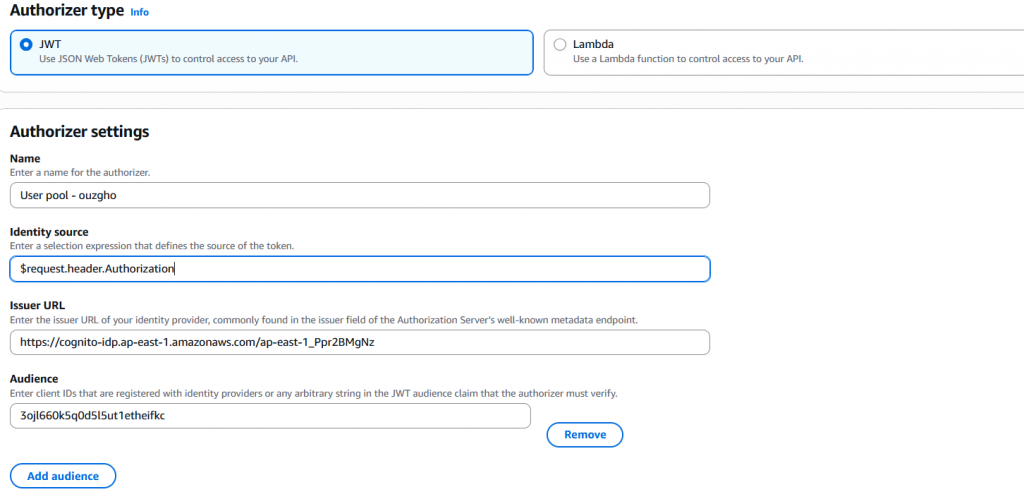Screen dimensions: 1024x492
Task: Click the Name input field
Action: point(359,195)
